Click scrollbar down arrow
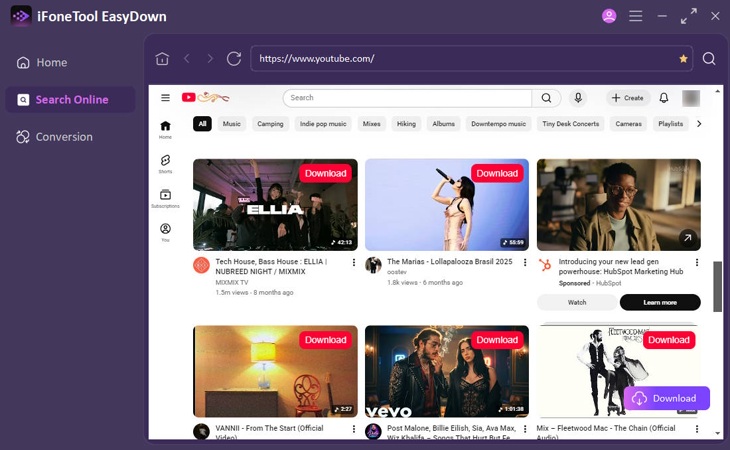Screen dimensions: 730x450 [717, 433]
